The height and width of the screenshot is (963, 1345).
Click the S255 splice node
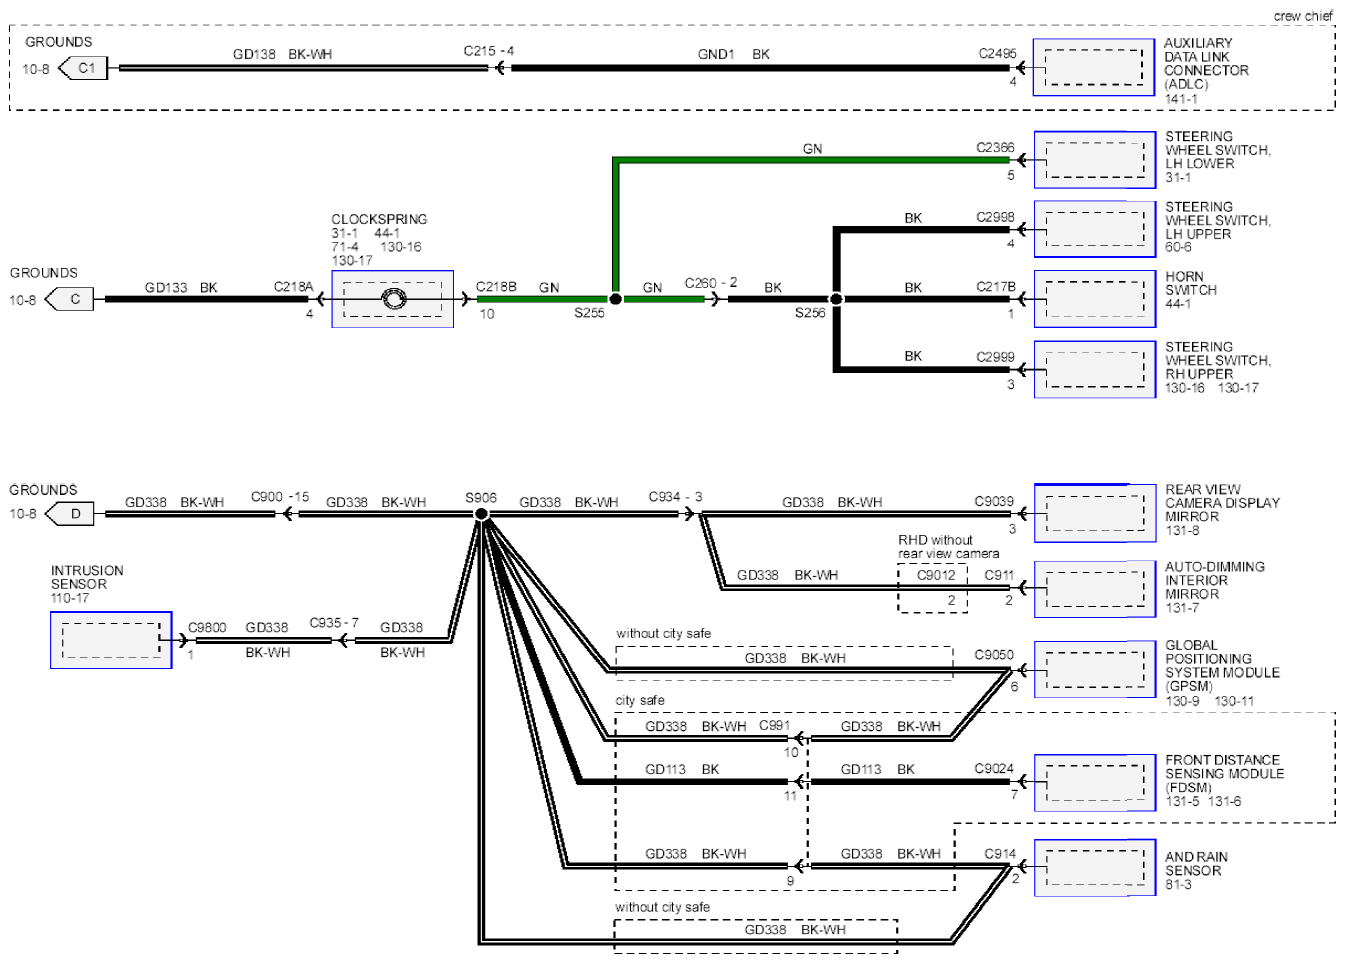(616, 299)
